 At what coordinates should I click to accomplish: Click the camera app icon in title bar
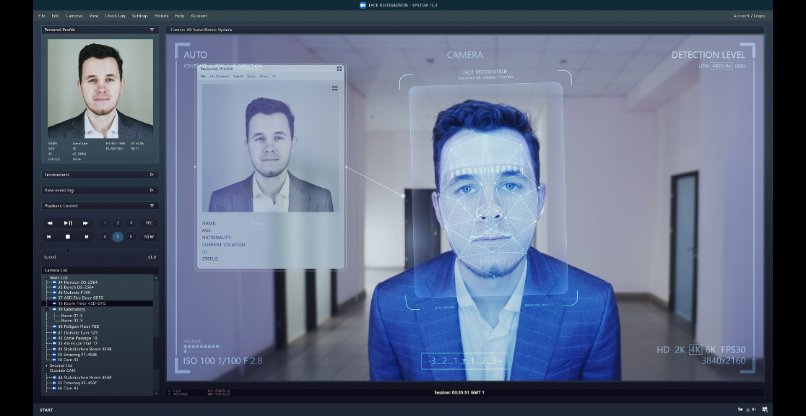(x=363, y=5)
